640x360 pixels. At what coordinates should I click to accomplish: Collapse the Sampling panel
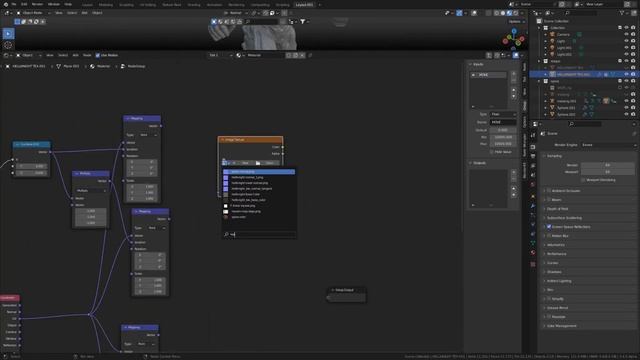pos(554,156)
